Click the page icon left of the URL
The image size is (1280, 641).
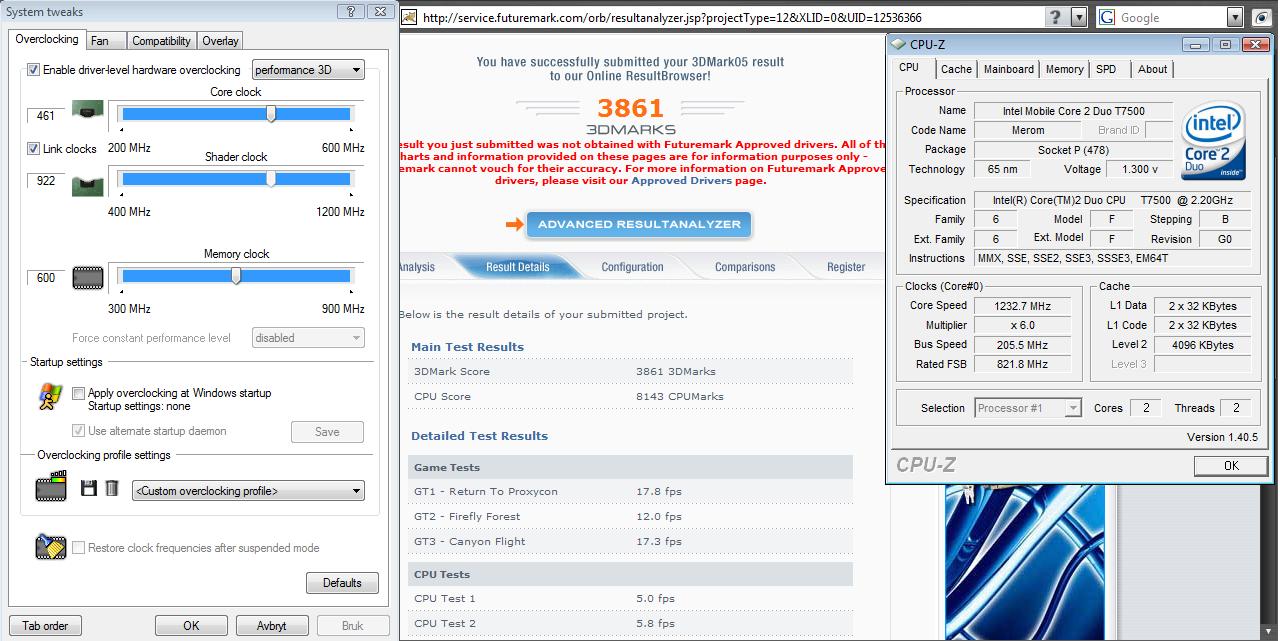click(x=410, y=17)
